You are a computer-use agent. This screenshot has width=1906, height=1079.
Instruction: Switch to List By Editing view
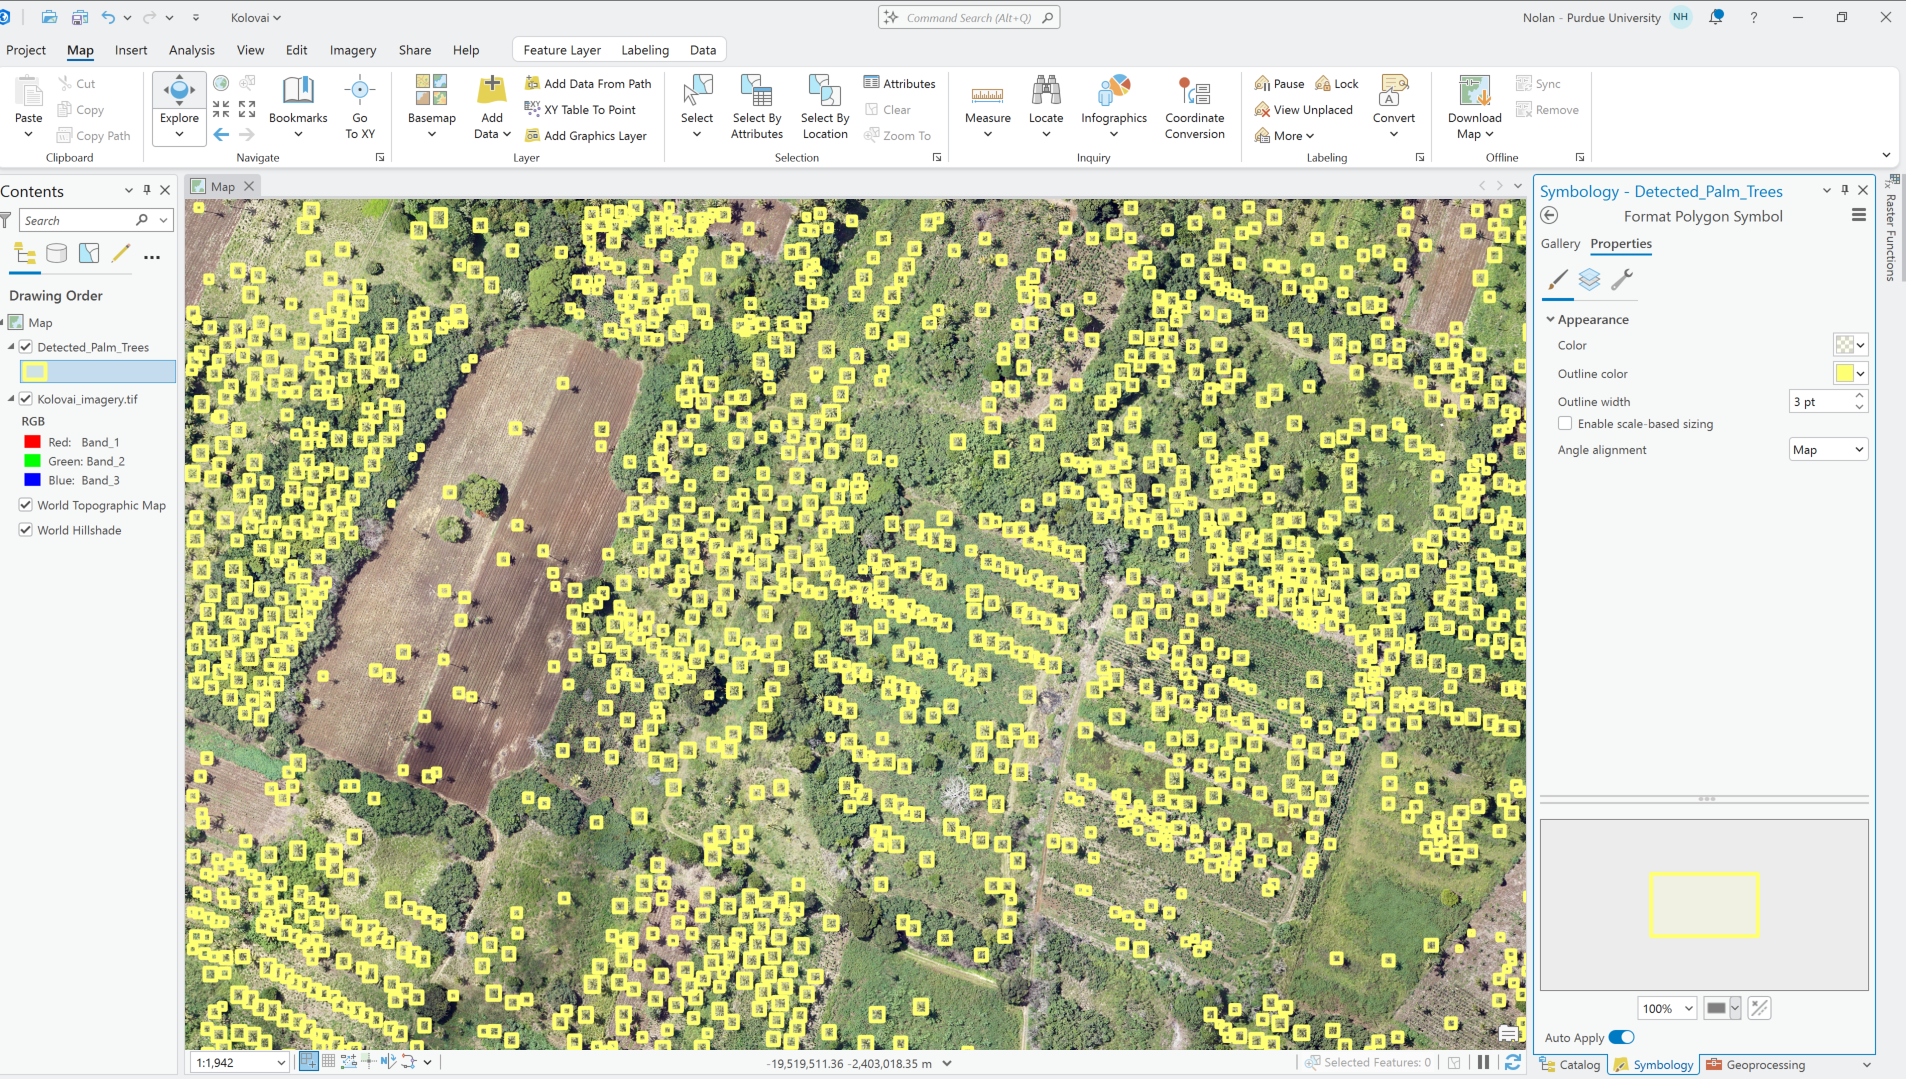click(x=121, y=254)
